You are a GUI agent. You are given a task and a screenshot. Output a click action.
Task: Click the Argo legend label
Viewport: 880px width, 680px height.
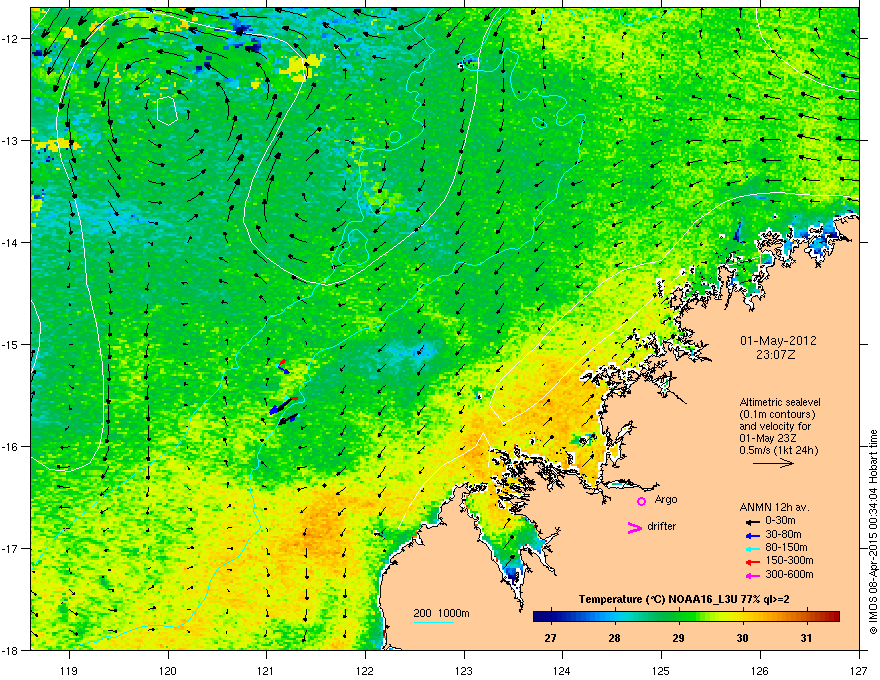[x=666, y=499]
